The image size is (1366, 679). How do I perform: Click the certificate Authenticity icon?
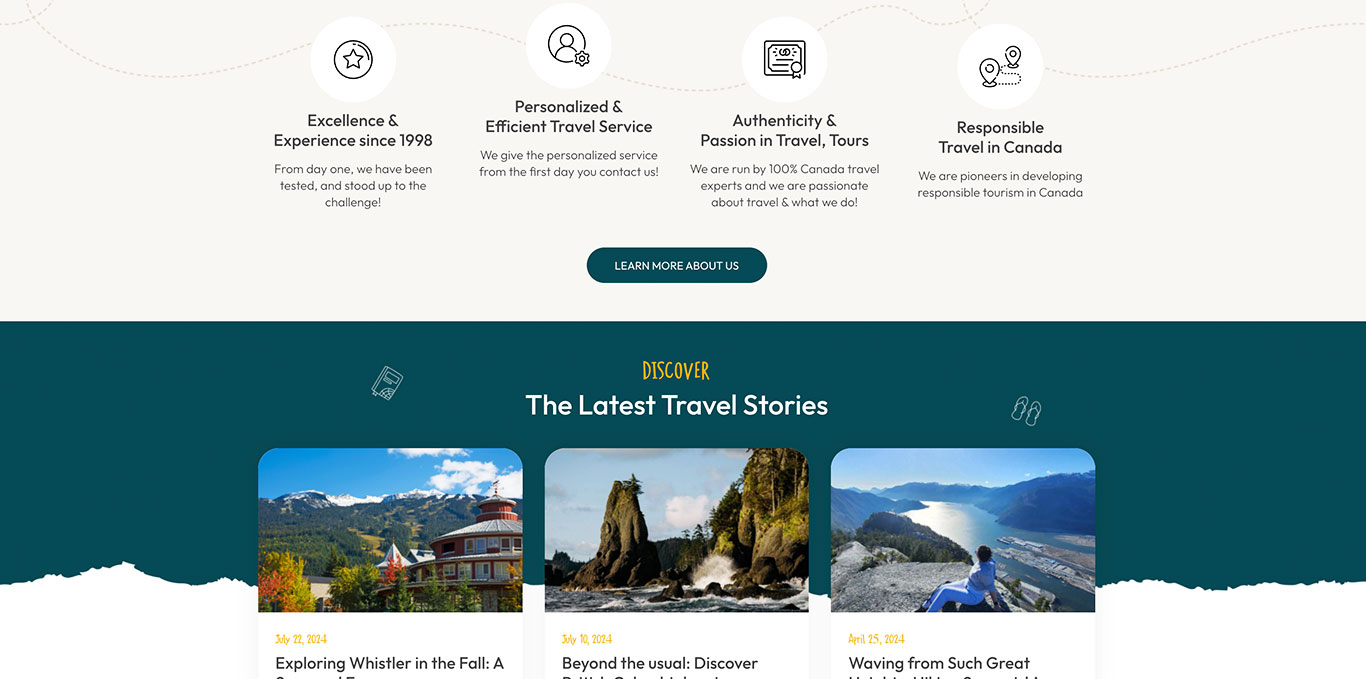click(784, 59)
